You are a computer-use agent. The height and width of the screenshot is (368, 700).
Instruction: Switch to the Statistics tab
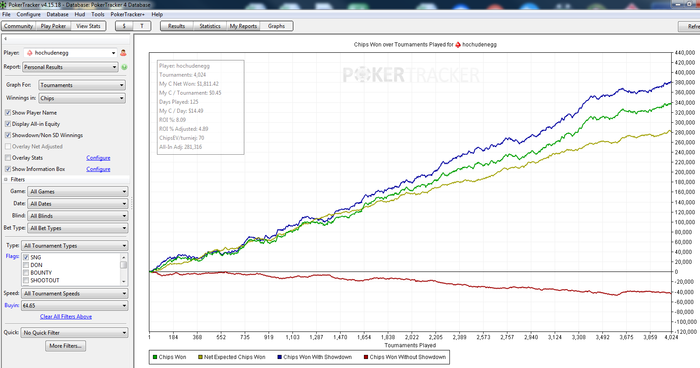click(210, 26)
